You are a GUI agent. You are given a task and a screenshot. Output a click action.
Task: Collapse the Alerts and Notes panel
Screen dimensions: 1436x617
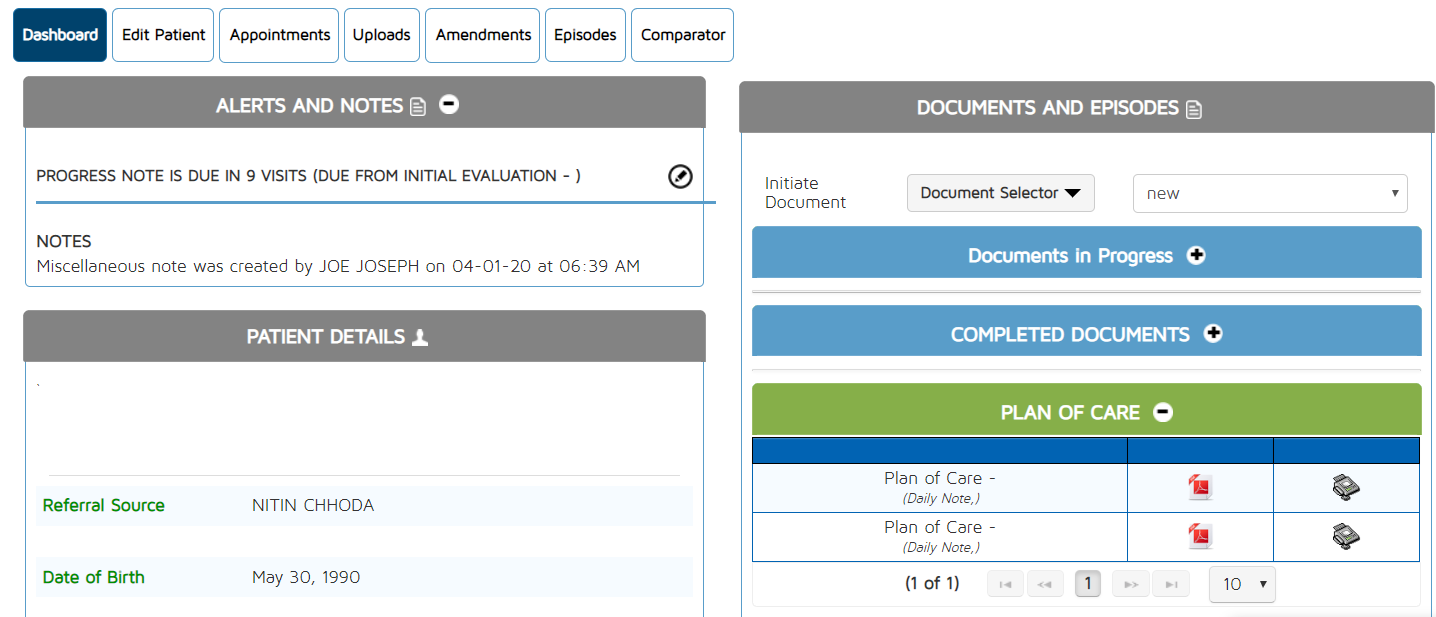[x=449, y=104]
